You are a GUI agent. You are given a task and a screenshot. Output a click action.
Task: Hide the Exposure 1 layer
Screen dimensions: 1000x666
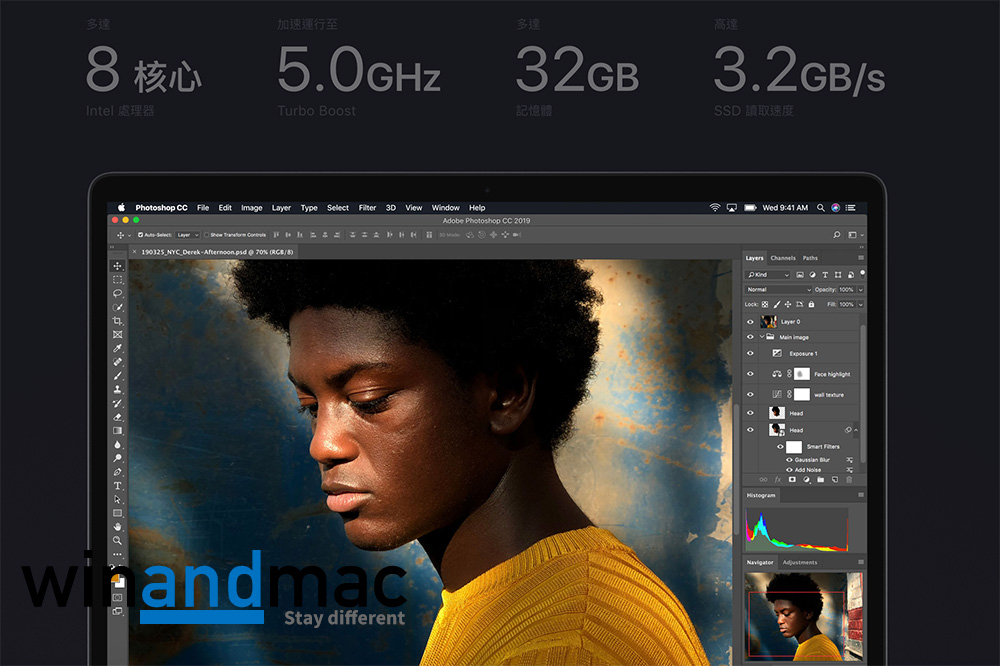tap(751, 354)
